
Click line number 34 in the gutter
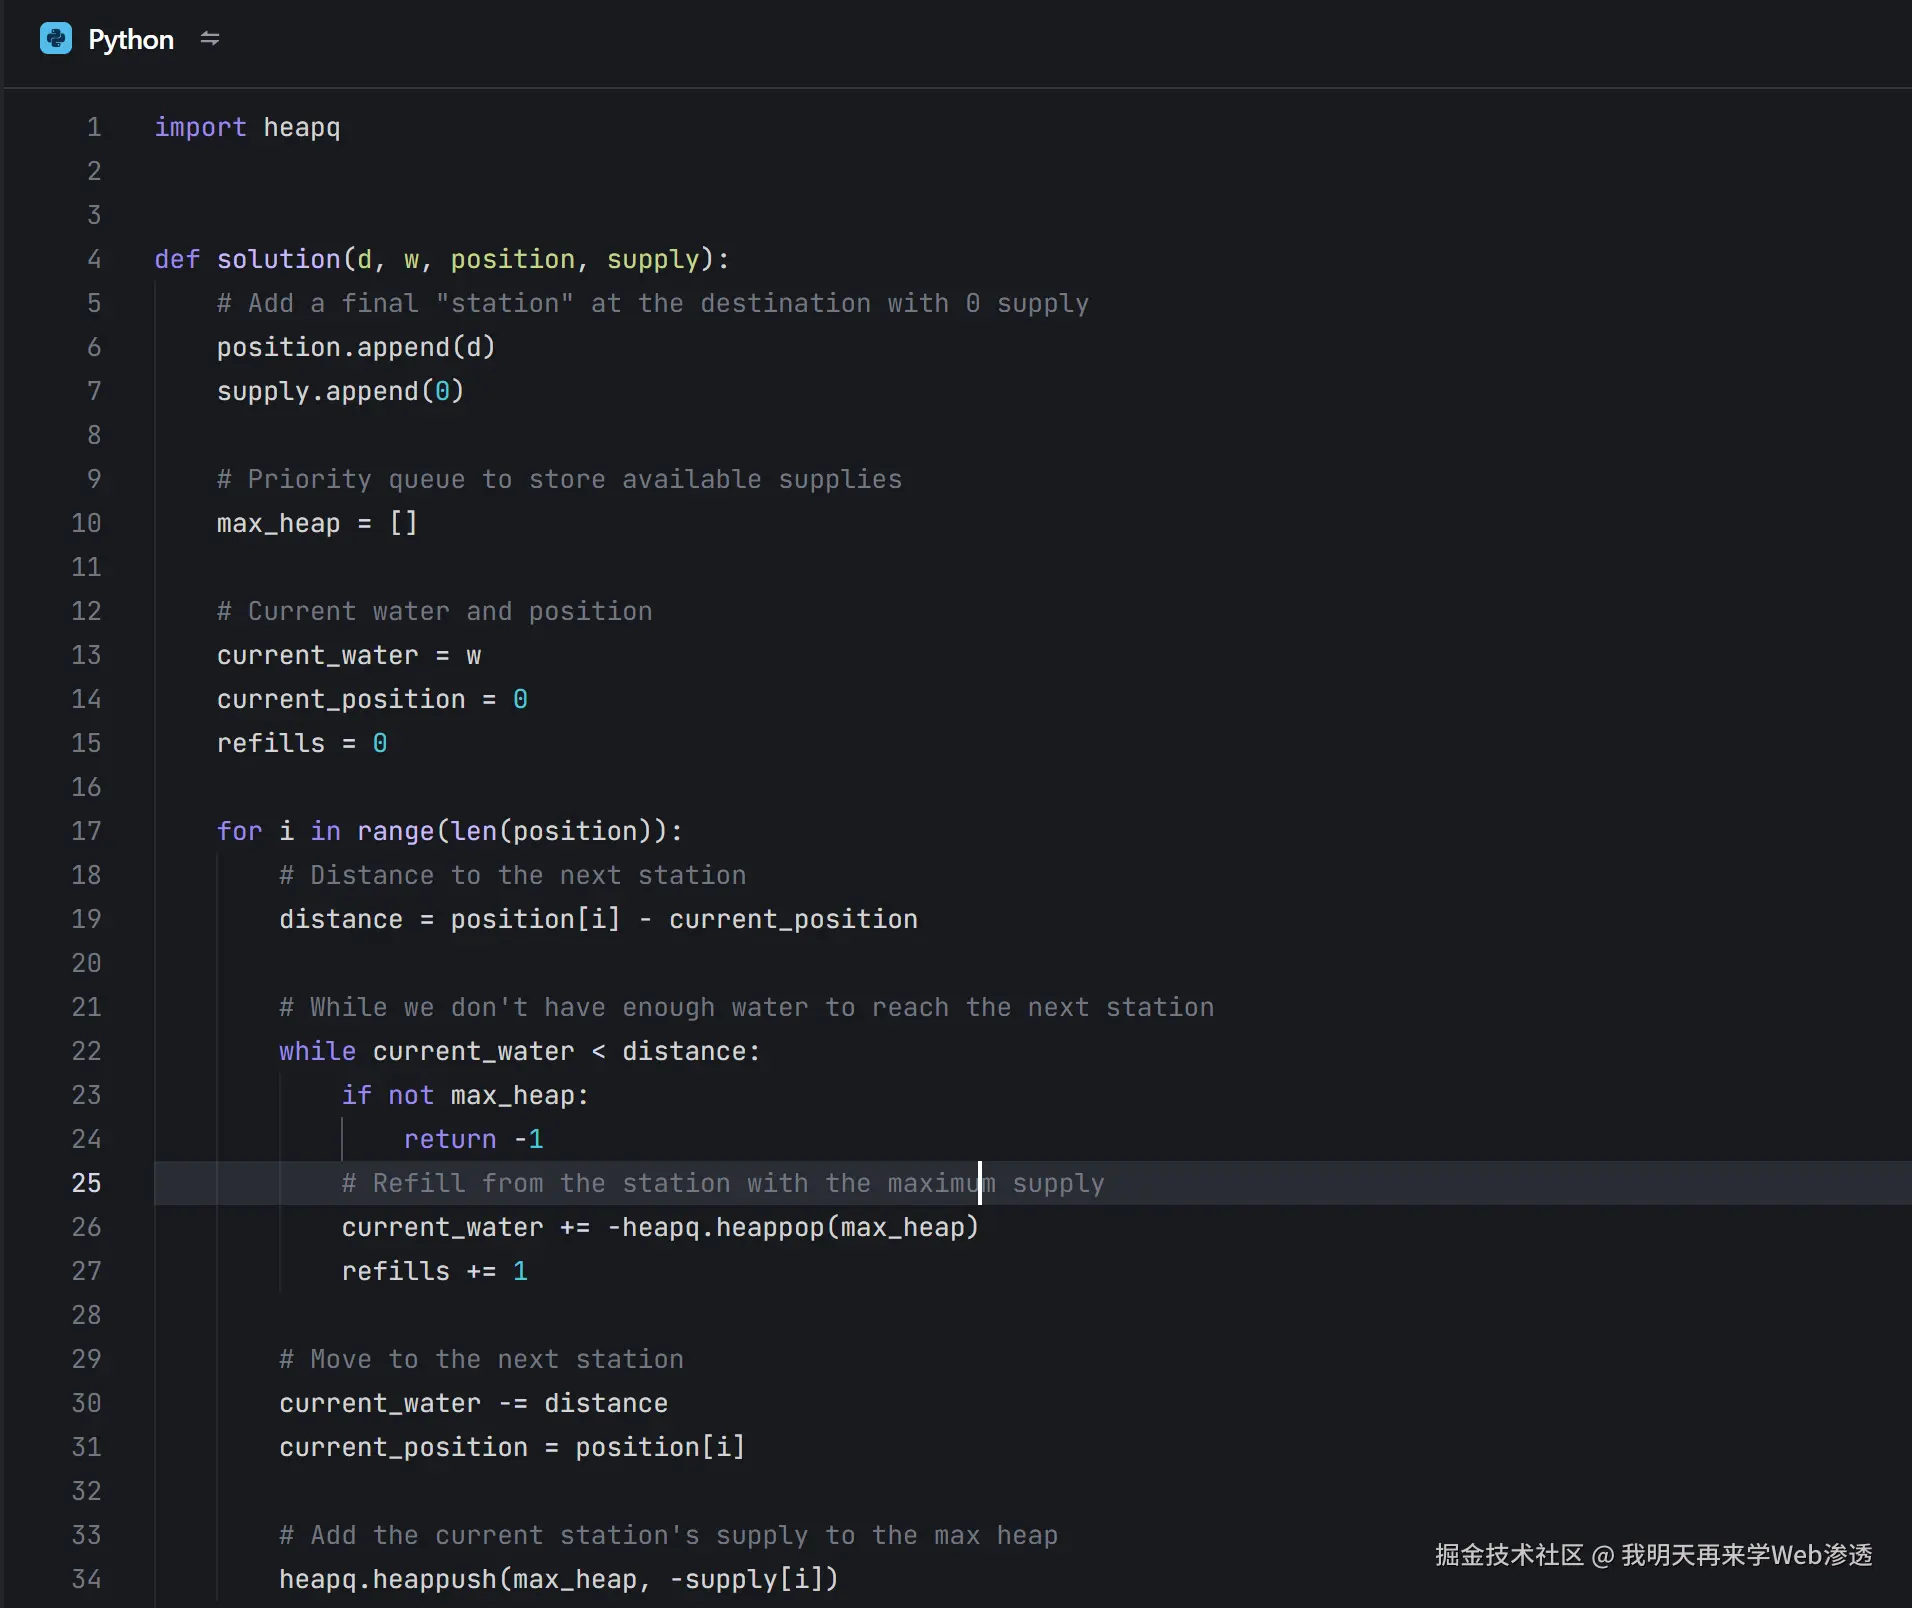click(x=86, y=1579)
